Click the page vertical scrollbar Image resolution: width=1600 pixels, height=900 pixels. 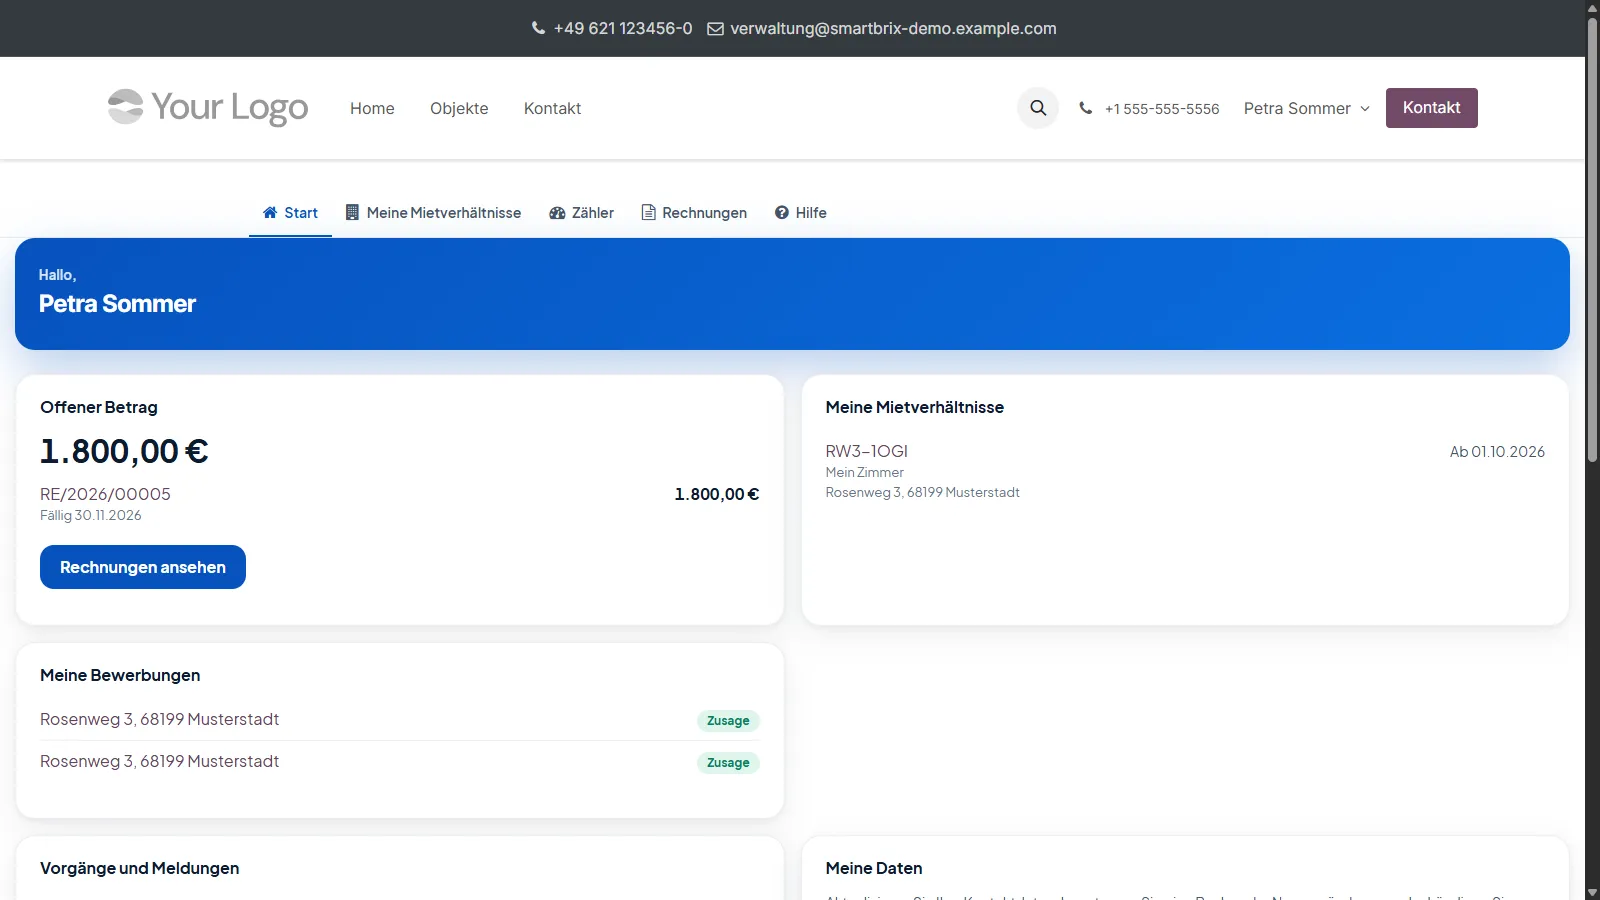coord(1592,240)
